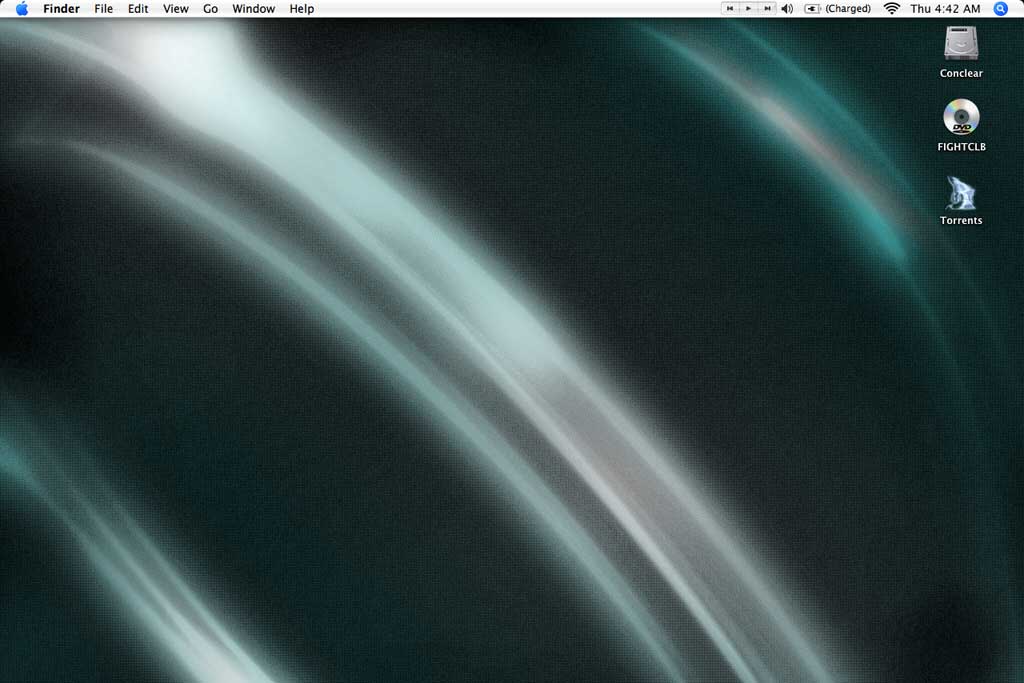Screen dimensions: 1024x683
Task: Open the Finder application menu
Action: pyautogui.click(x=61, y=9)
